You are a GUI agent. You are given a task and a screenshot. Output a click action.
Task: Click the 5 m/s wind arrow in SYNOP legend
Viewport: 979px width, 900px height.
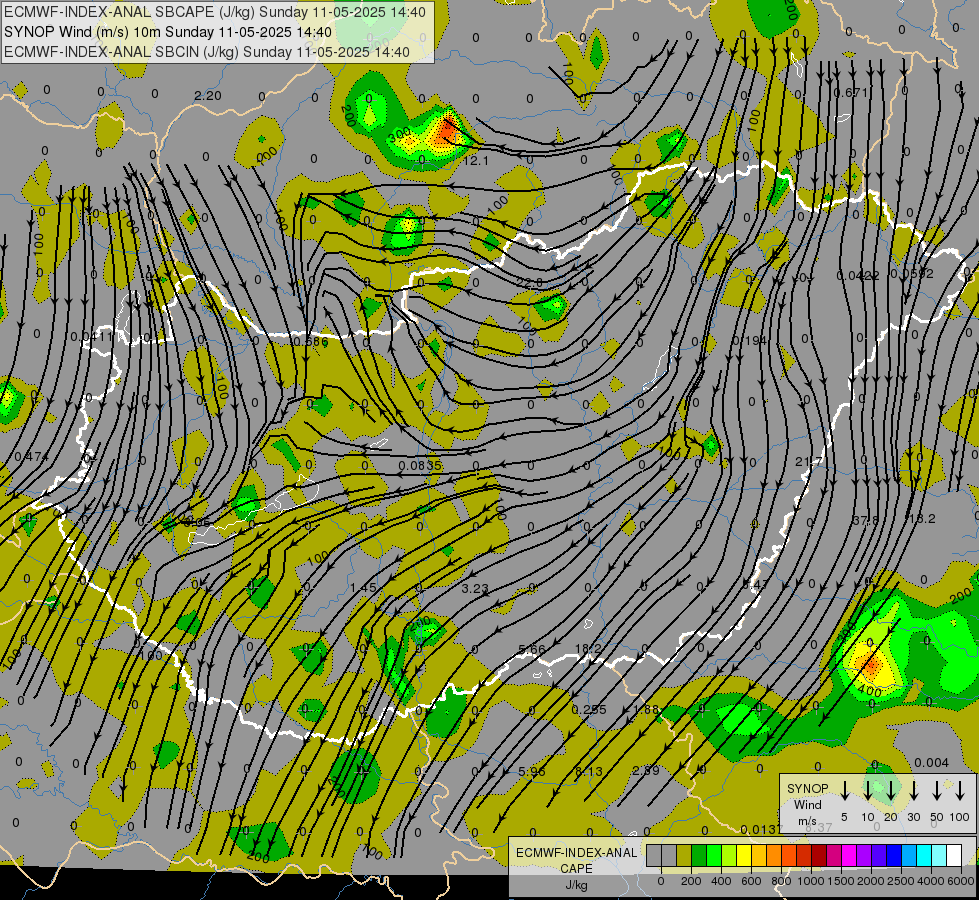pos(844,791)
